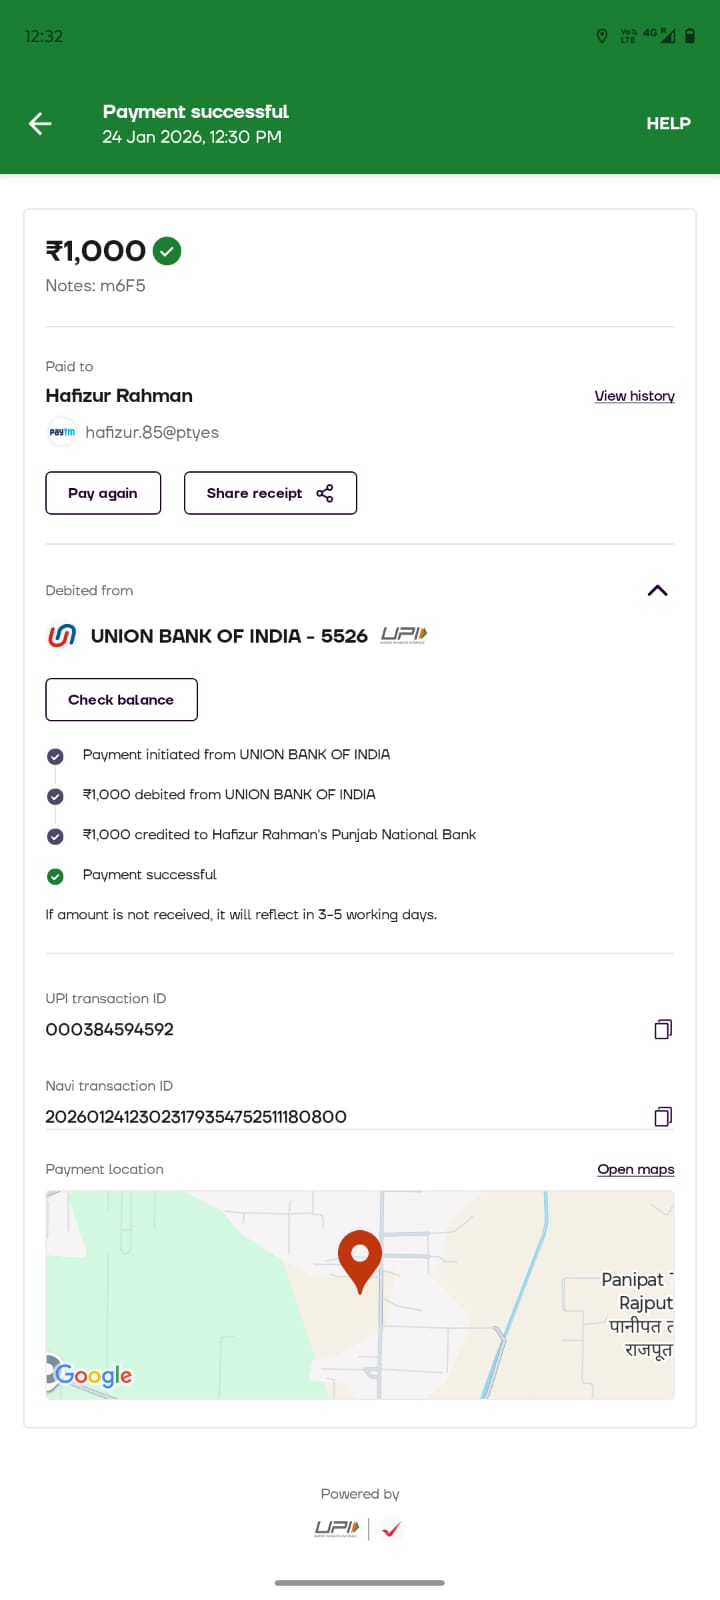The width and height of the screenshot is (720, 1600).
Task: Copy the UPI transaction ID
Action: [662, 1029]
